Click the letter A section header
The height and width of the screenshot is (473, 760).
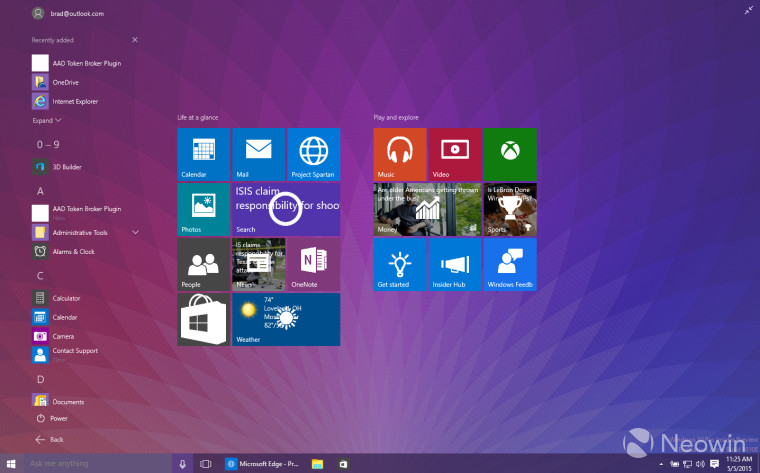tap(40, 191)
